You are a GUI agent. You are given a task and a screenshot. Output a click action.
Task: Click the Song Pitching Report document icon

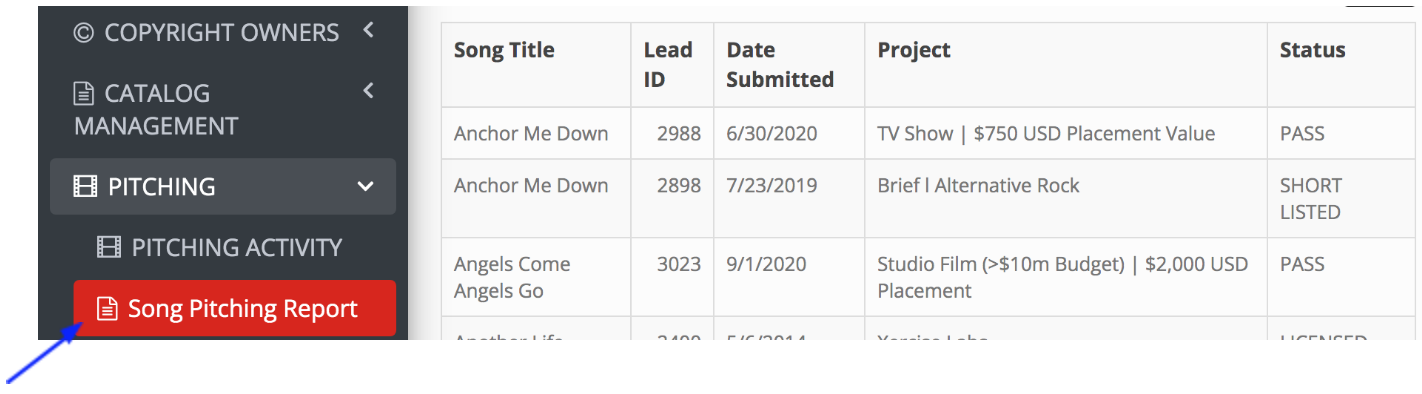click(x=106, y=309)
